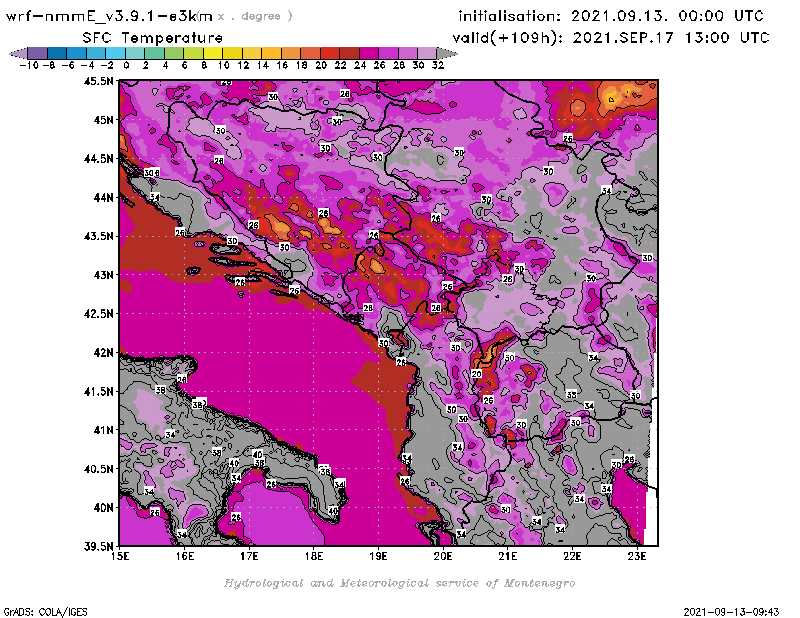Image resolution: width=800 pixels, height=618 pixels.
Task: Click the 23E longitude label
Action: coord(637,556)
